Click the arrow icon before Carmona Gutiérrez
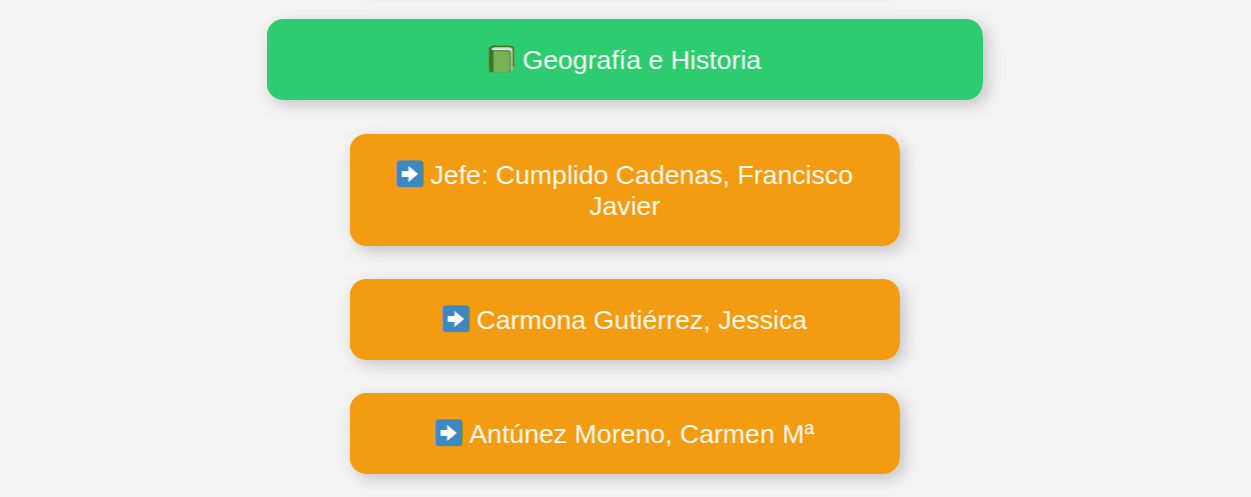 [x=456, y=319]
